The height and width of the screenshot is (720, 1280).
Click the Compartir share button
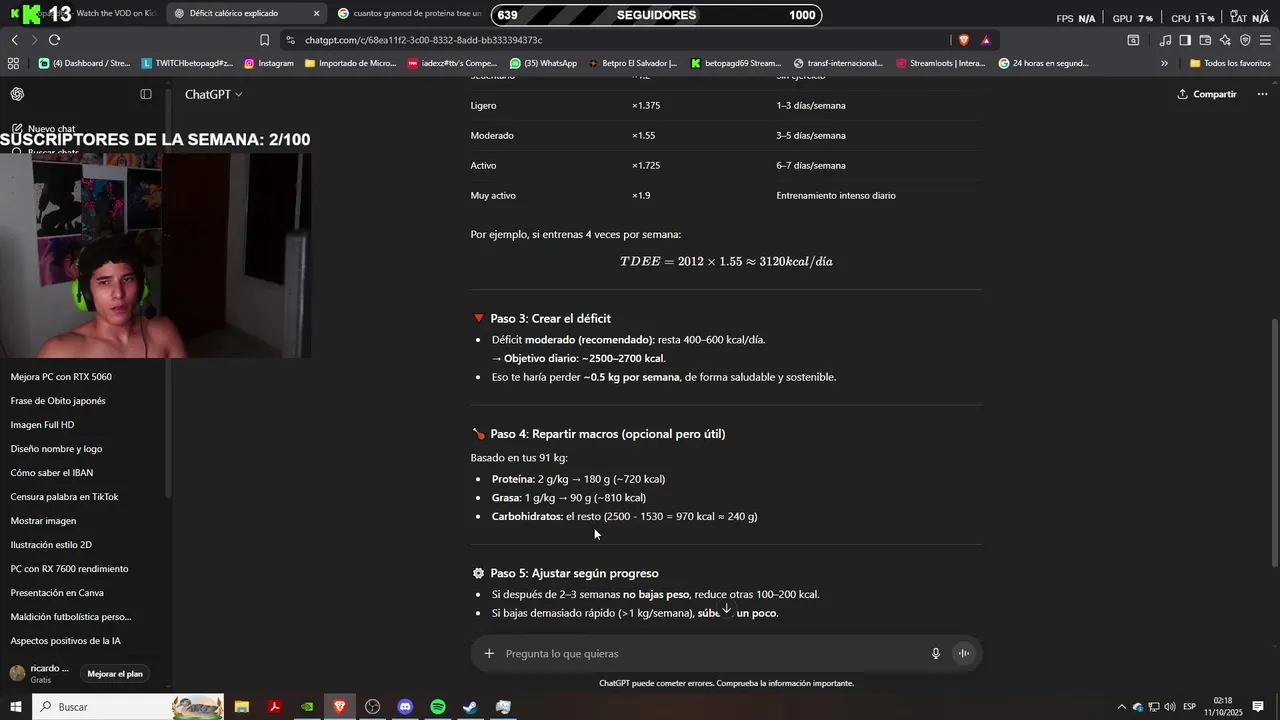click(x=1207, y=94)
